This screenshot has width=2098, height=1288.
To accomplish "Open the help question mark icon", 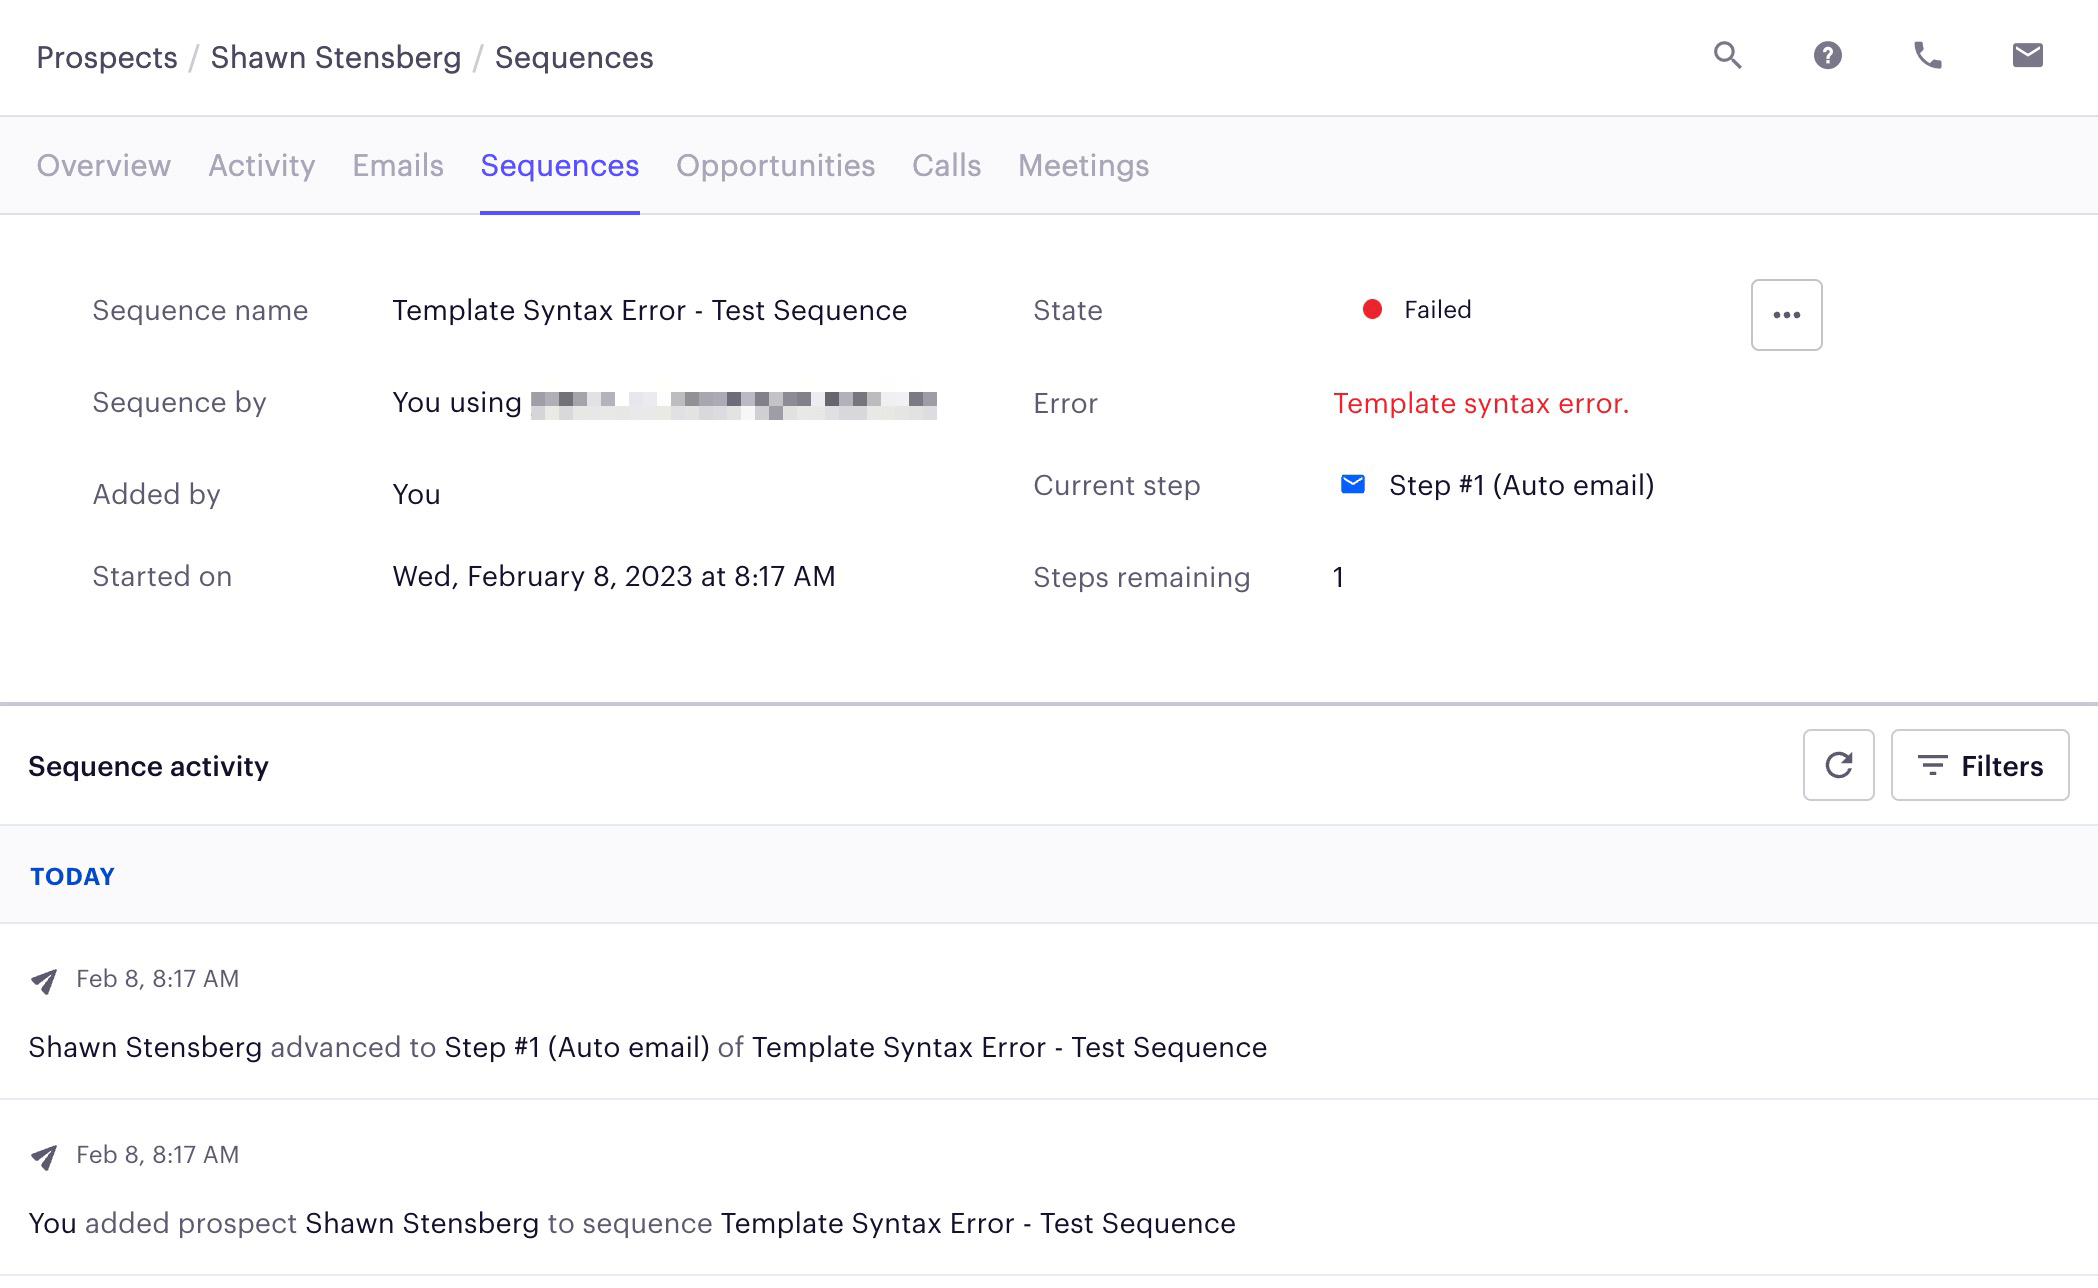I will pyautogui.click(x=1827, y=55).
